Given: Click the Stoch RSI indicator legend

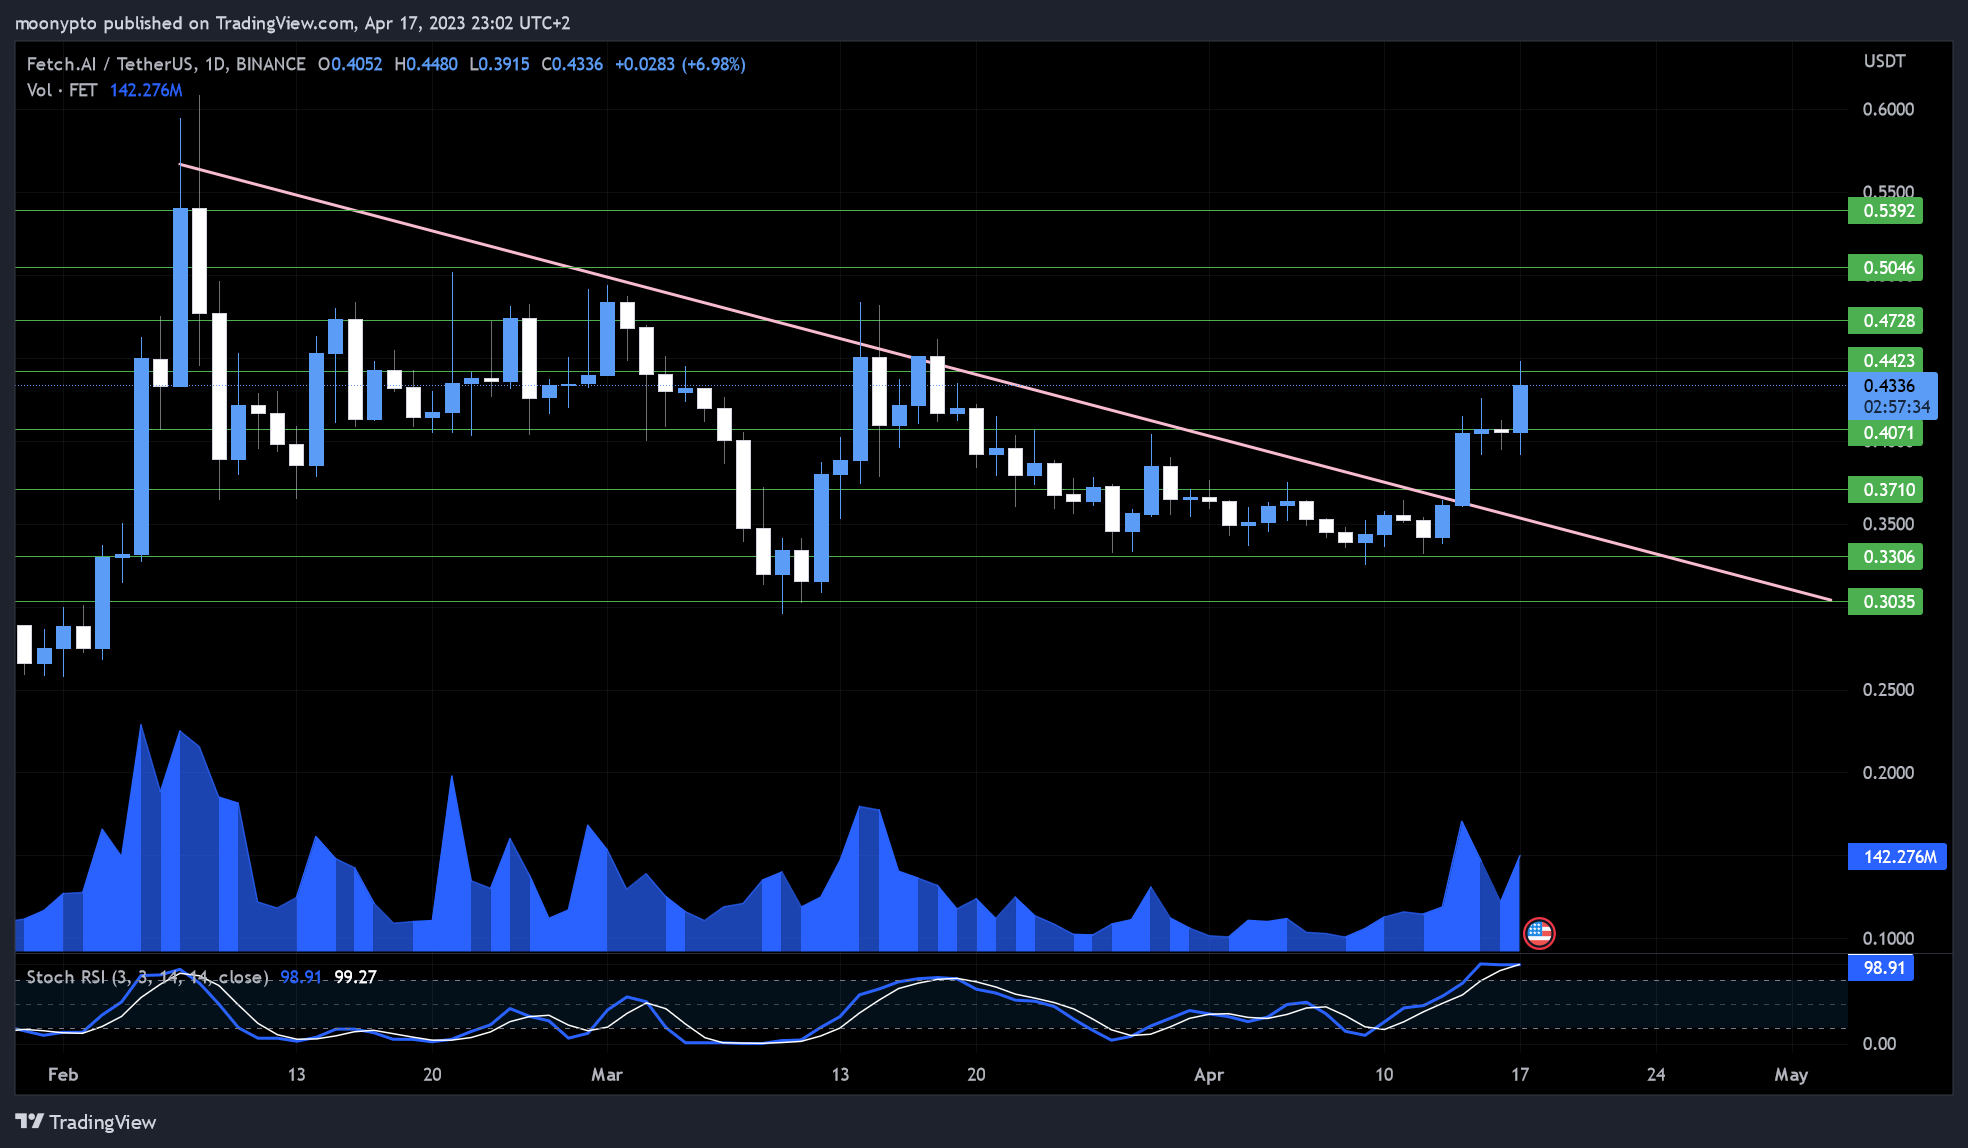Looking at the screenshot, I should coord(147,977).
